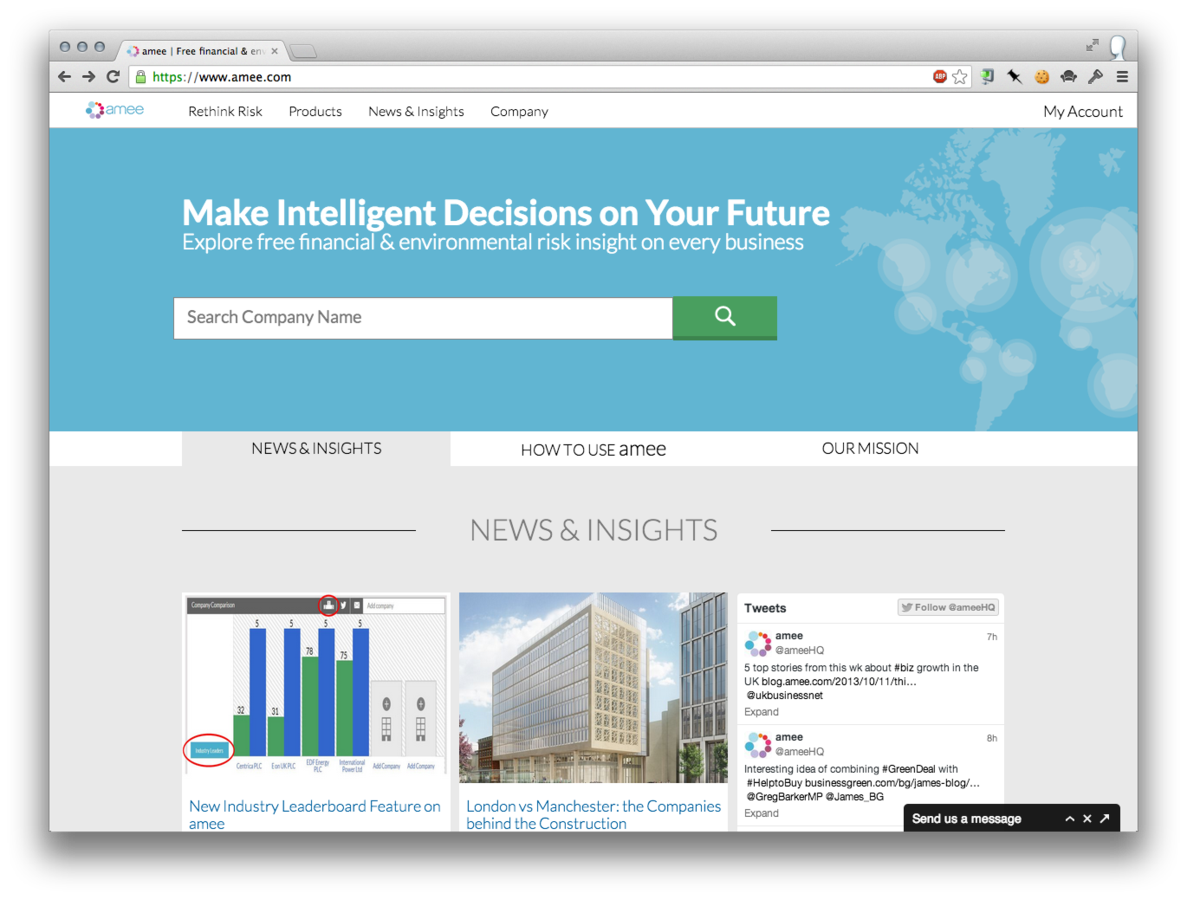
Task: Close the Send us a message widget
Action: [1087, 819]
